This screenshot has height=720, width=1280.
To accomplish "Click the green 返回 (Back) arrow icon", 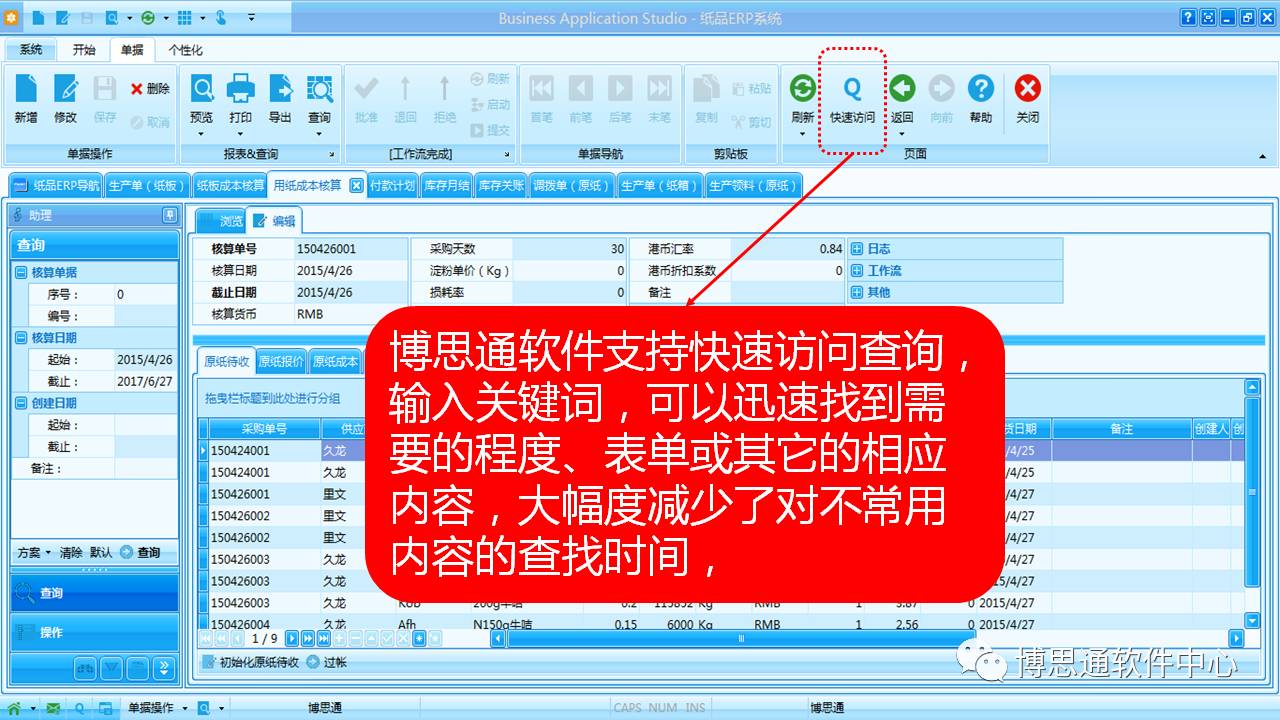I will click(x=902, y=90).
